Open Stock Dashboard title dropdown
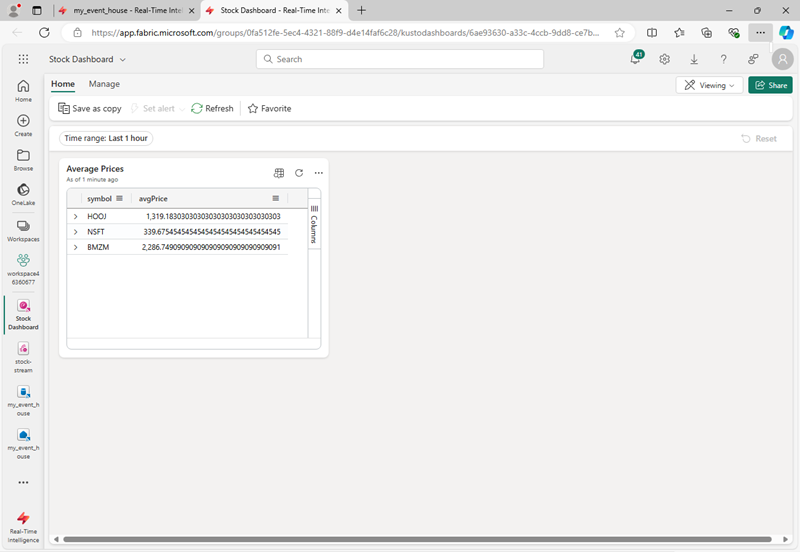Image resolution: width=800 pixels, height=552 pixels. point(122,60)
